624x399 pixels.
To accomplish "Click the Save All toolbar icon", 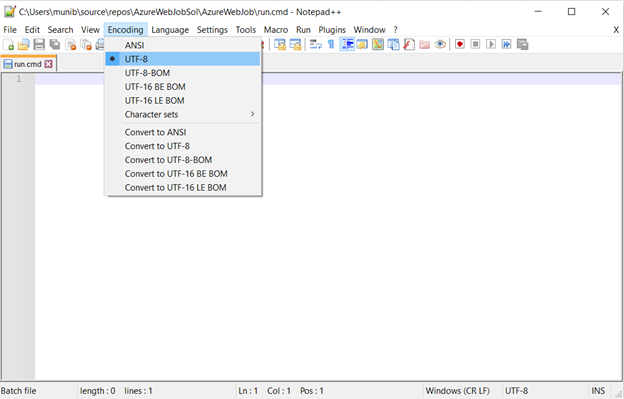I will tap(55, 45).
